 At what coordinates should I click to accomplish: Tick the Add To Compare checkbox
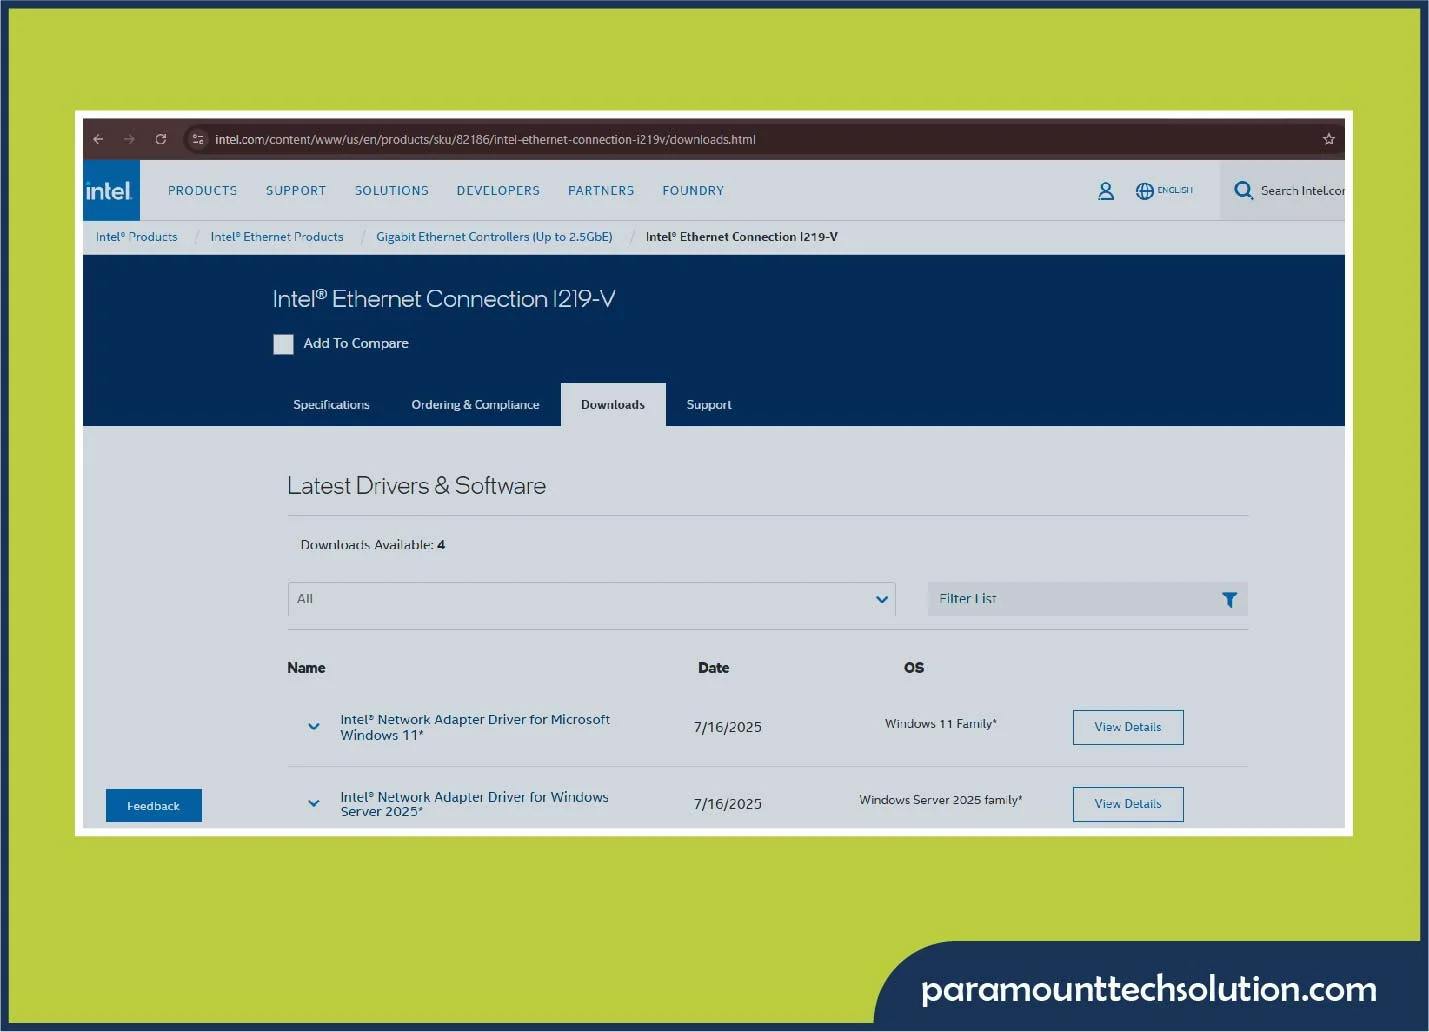284,344
